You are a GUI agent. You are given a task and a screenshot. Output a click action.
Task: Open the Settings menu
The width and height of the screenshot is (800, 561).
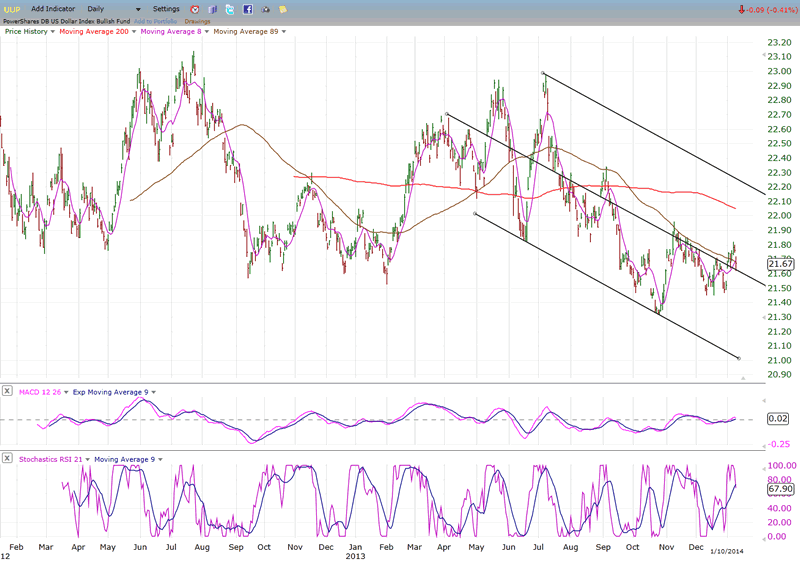[166, 9]
